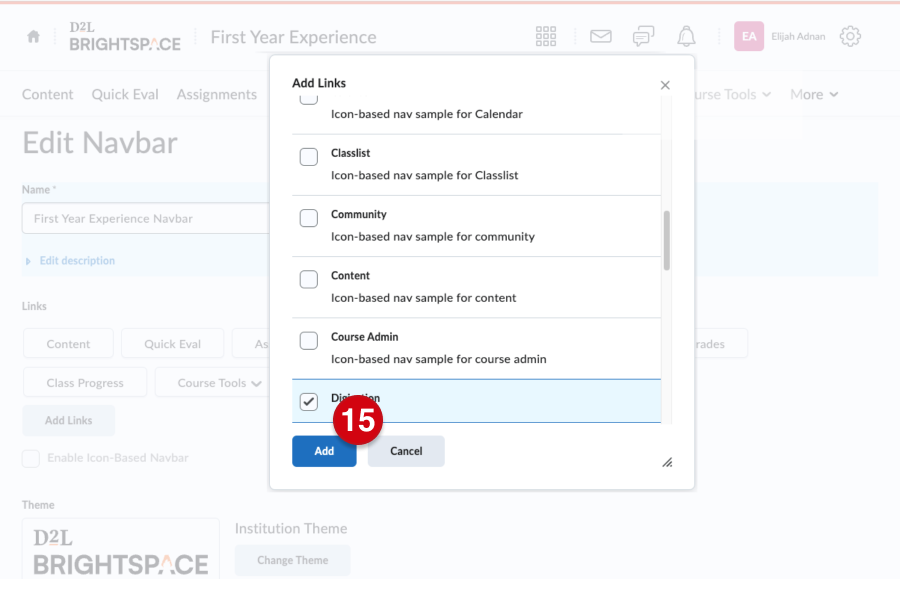Uncheck the selected Discussion checkbox

309,402
